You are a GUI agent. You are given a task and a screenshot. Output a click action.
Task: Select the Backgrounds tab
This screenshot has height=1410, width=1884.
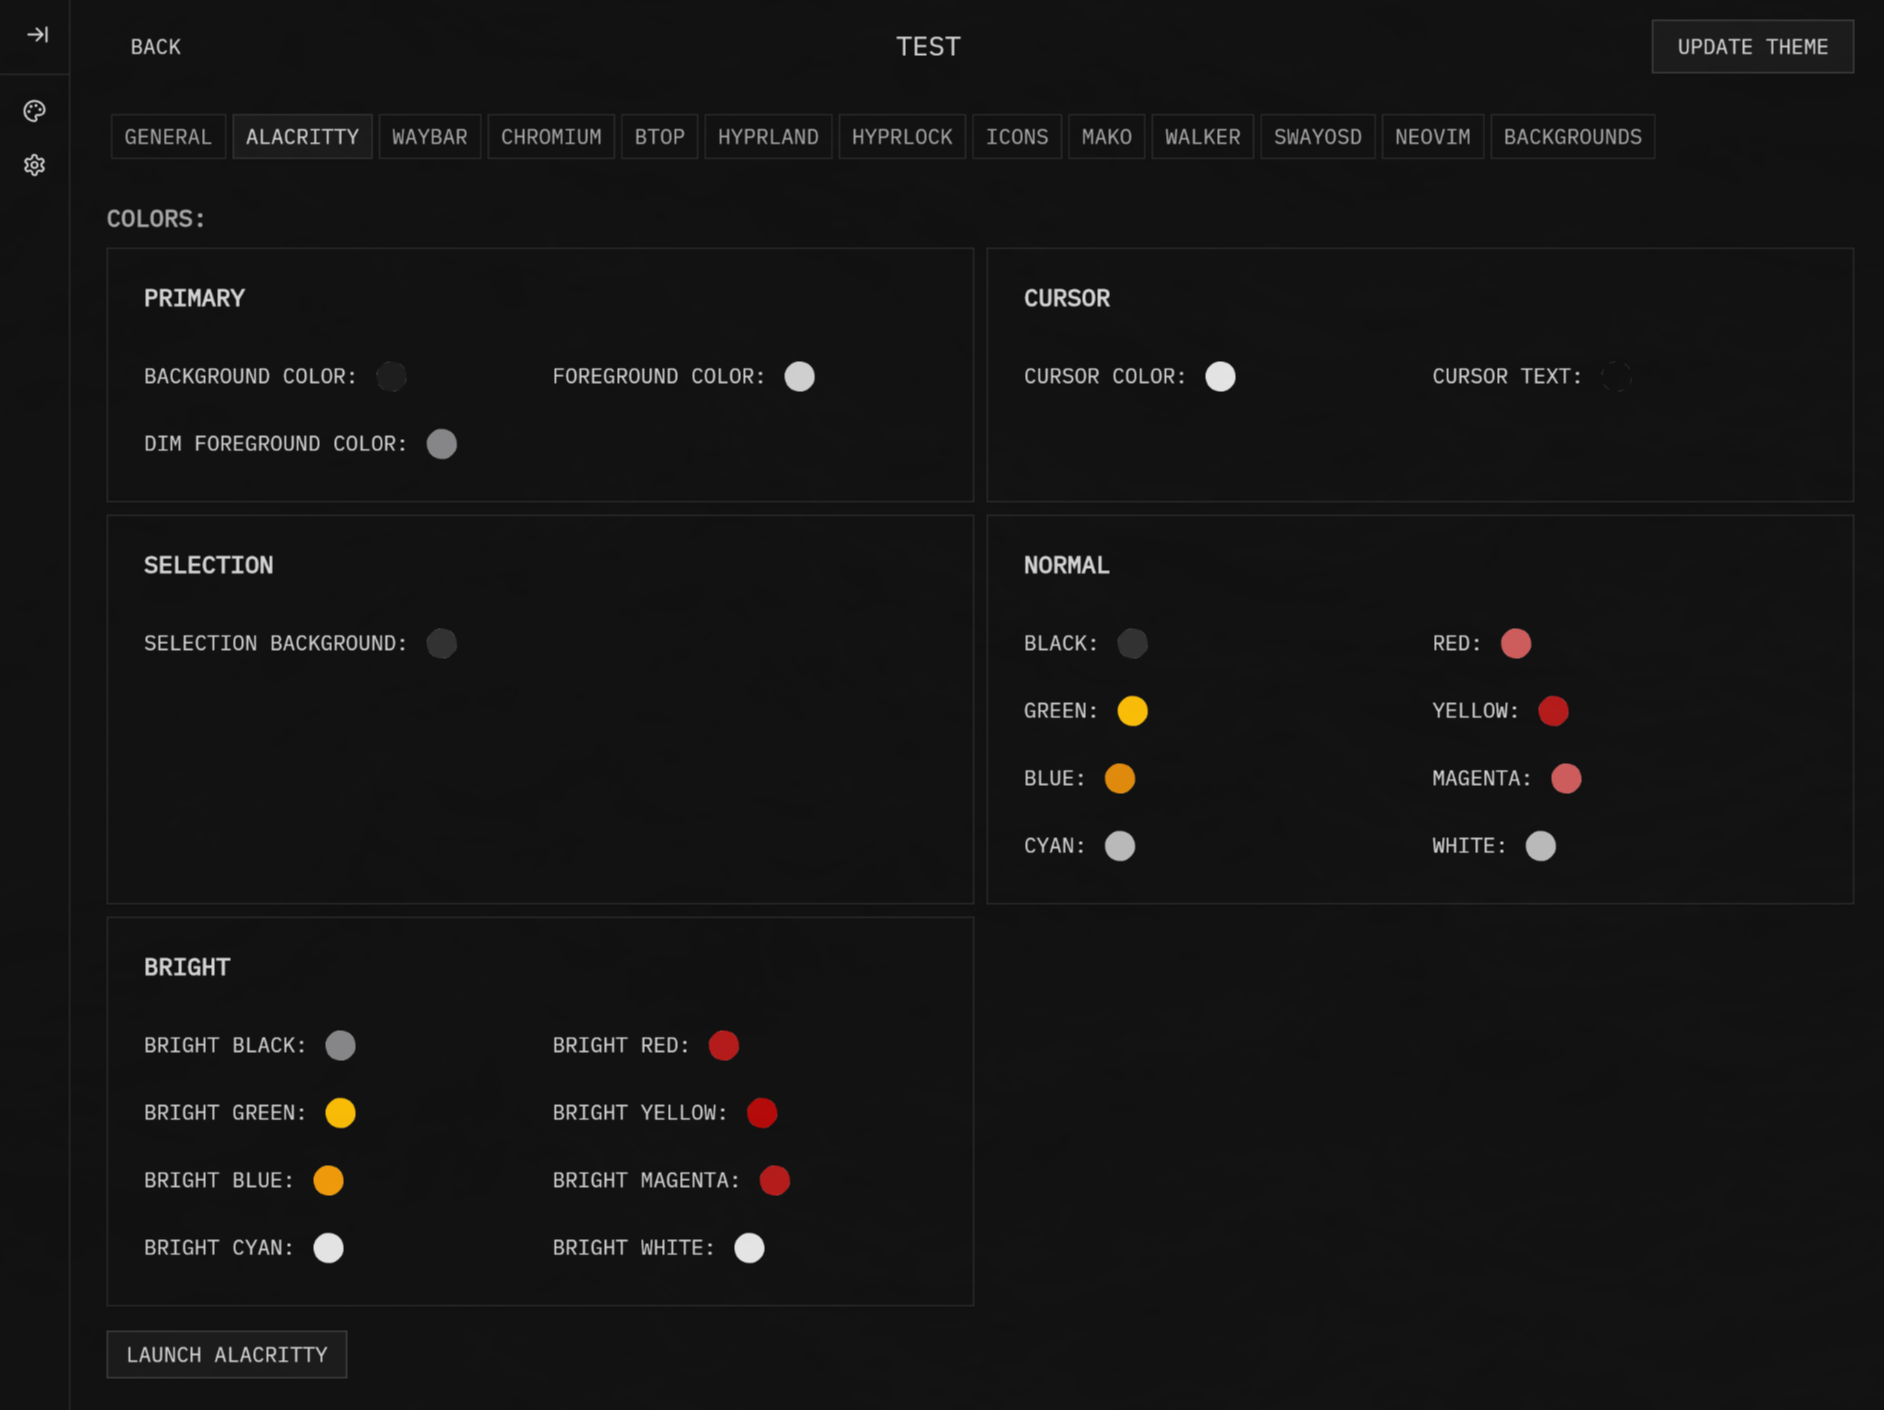click(x=1572, y=137)
